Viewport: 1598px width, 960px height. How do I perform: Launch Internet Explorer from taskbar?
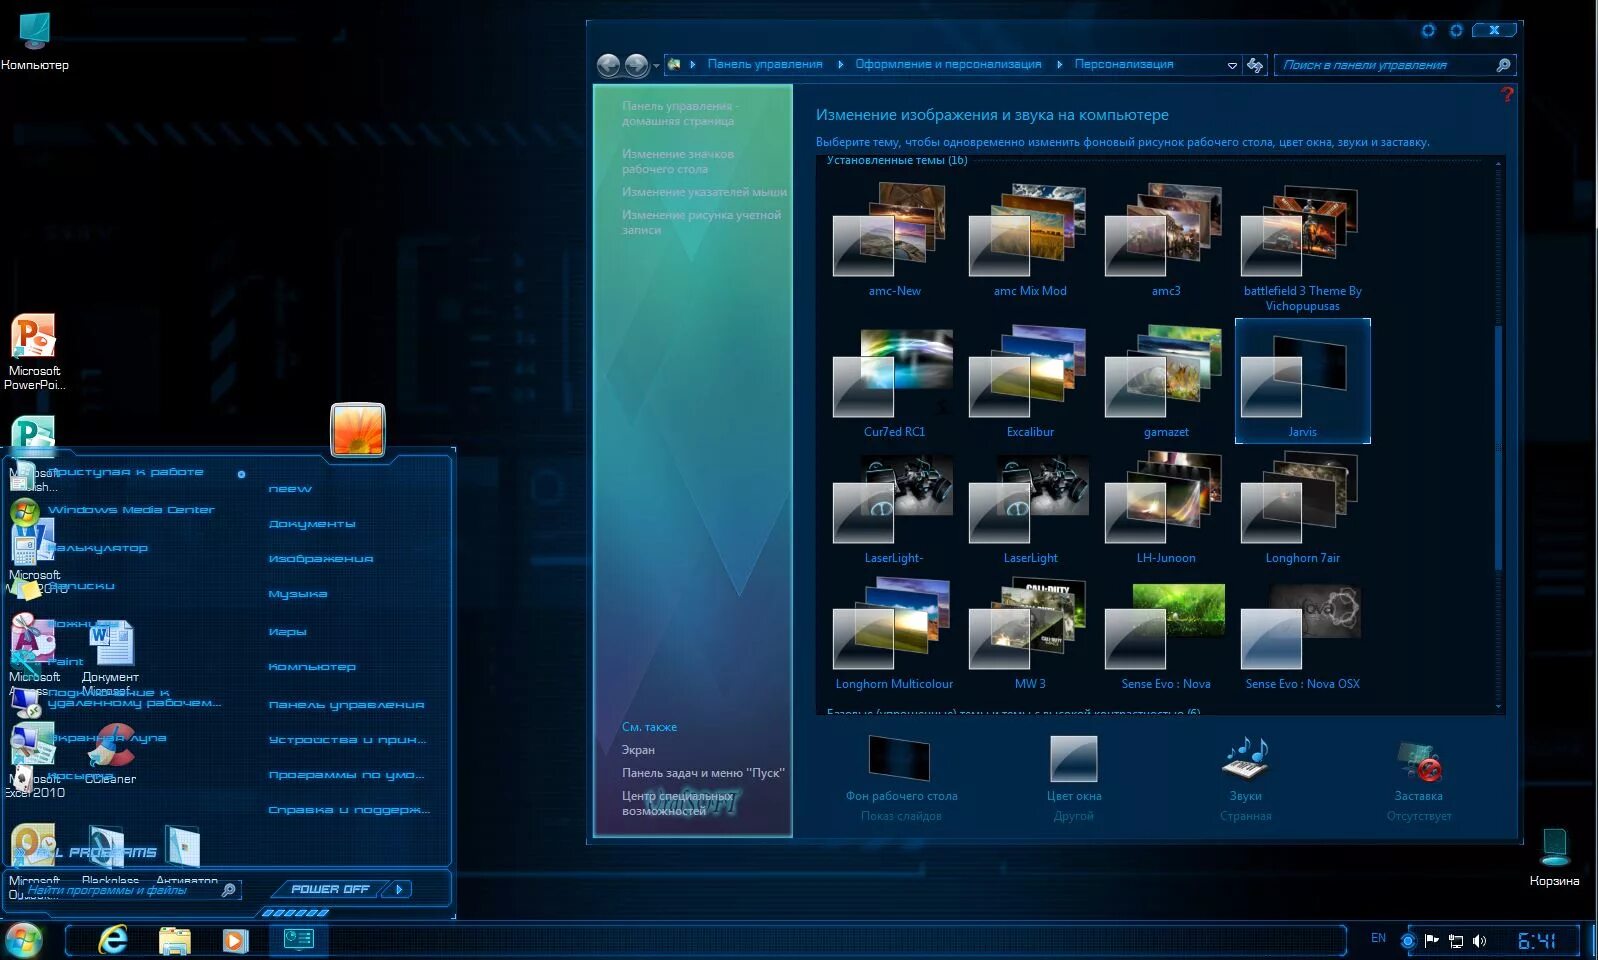114,940
